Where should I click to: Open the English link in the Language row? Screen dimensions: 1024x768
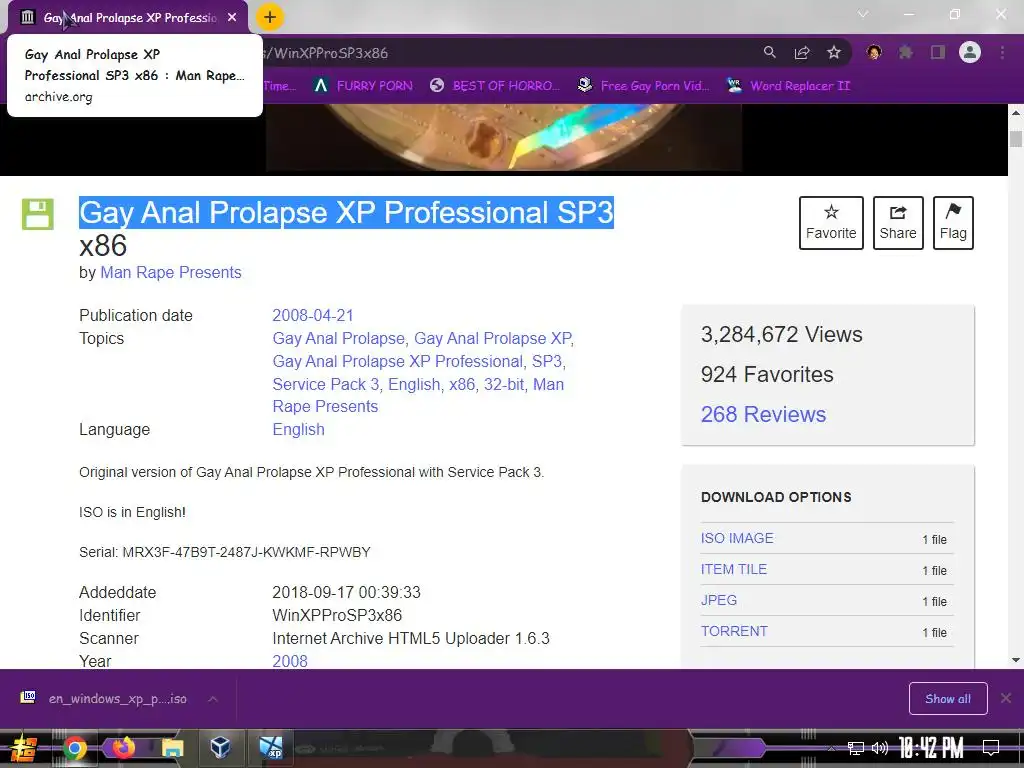pyautogui.click(x=298, y=429)
